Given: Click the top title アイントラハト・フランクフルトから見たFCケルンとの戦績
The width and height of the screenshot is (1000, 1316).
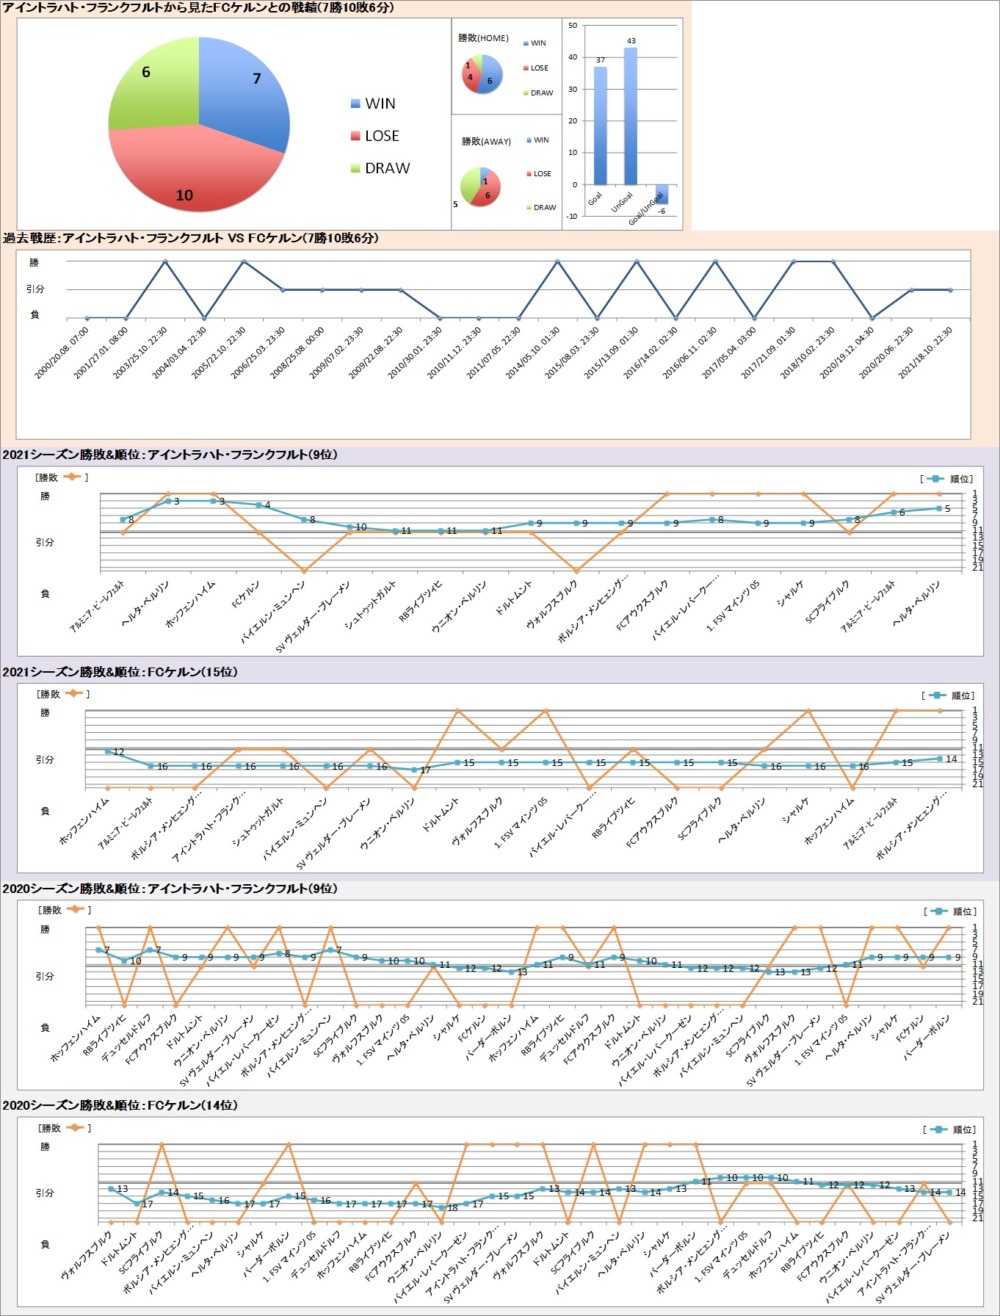Looking at the screenshot, I should (x=198, y=8).
